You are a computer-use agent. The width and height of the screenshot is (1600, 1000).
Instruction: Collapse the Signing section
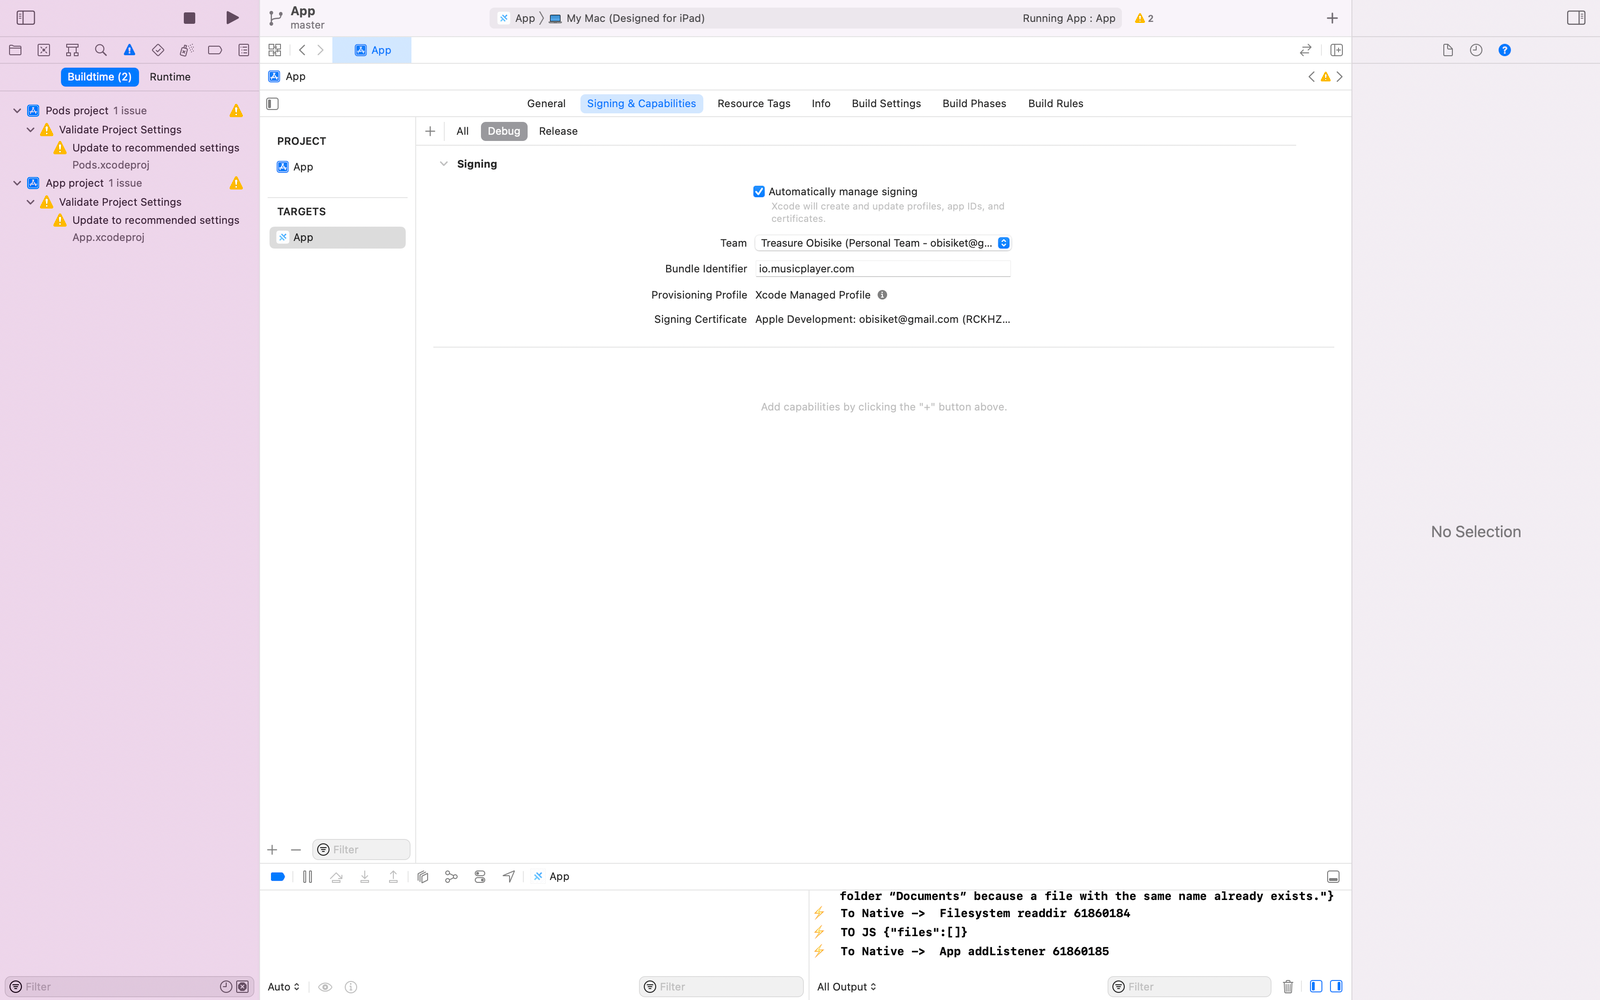tap(444, 164)
